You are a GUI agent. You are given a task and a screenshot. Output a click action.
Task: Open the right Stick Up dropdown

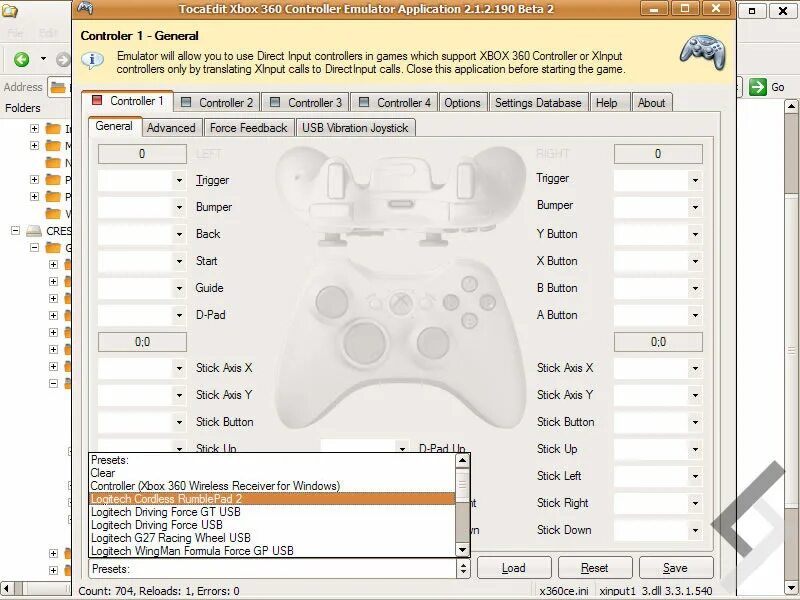coord(695,449)
